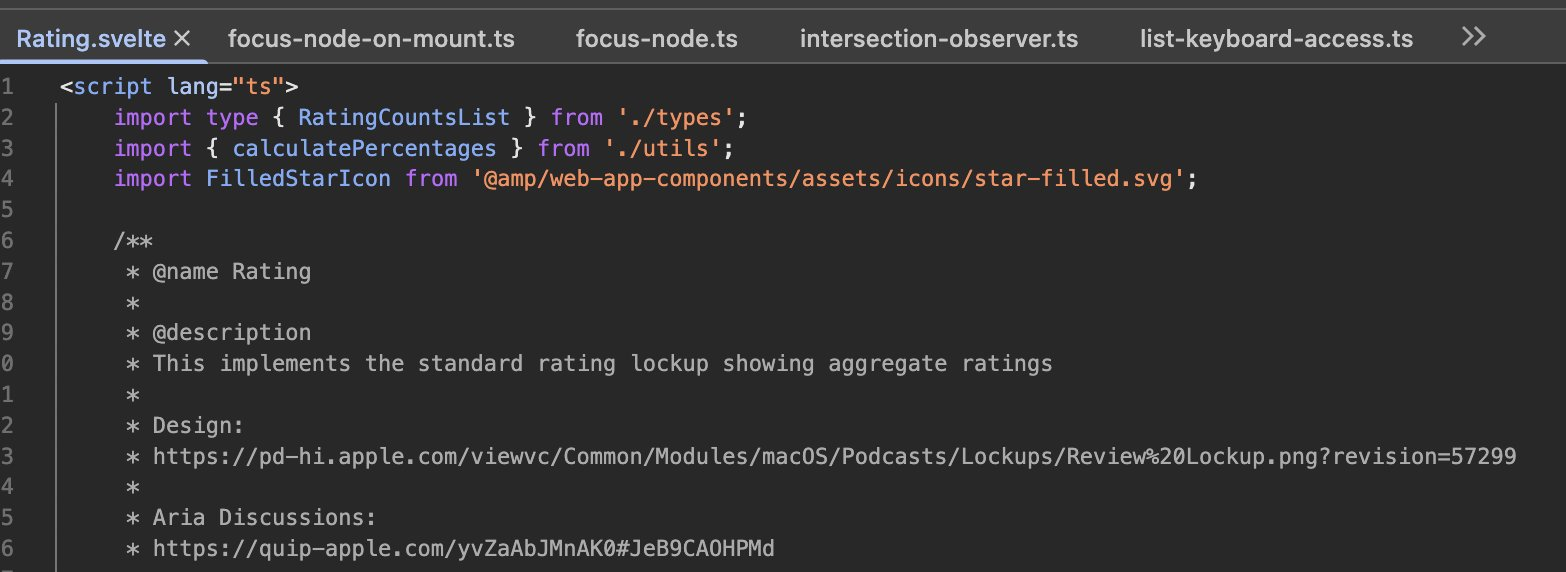1566x572 pixels.
Task: Select the intersection-observer.ts tab
Action: (x=939, y=39)
